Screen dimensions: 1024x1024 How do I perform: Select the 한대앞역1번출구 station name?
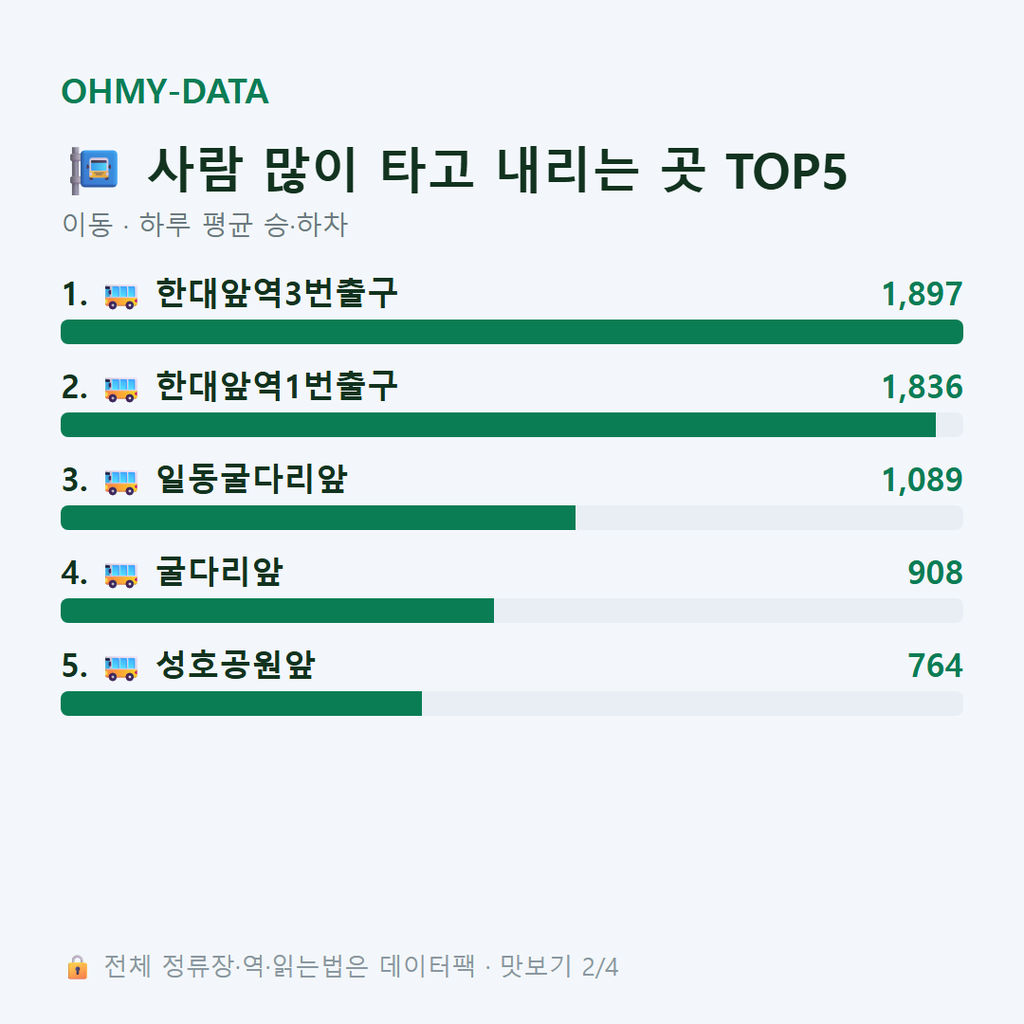coord(276,386)
